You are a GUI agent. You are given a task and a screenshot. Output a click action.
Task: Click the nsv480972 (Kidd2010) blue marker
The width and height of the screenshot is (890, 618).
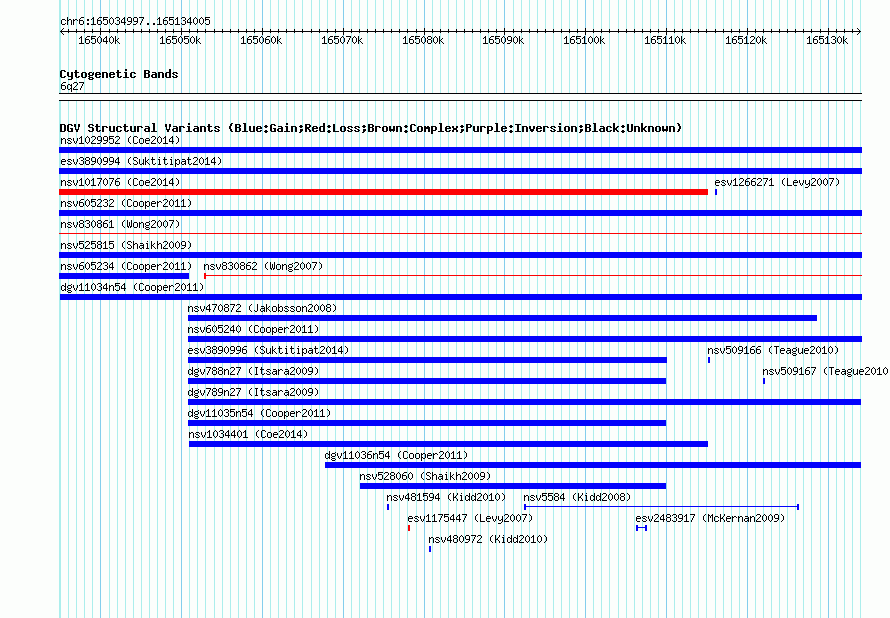point(430,549)
